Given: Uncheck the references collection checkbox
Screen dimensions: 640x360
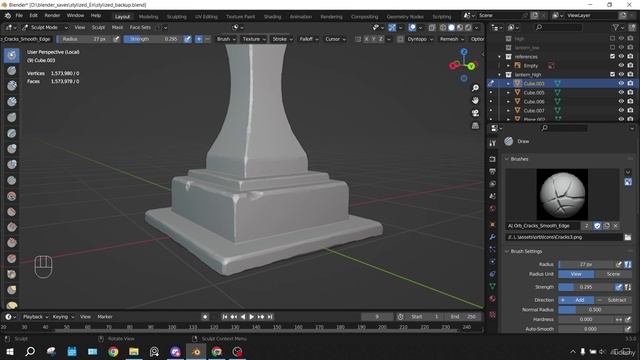Looking at the screenshot, I should (x=612, y=56).
